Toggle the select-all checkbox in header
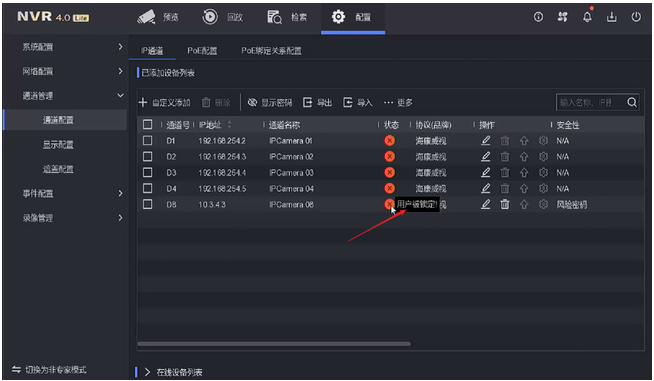The image size is (654, 381). [147, 124]
